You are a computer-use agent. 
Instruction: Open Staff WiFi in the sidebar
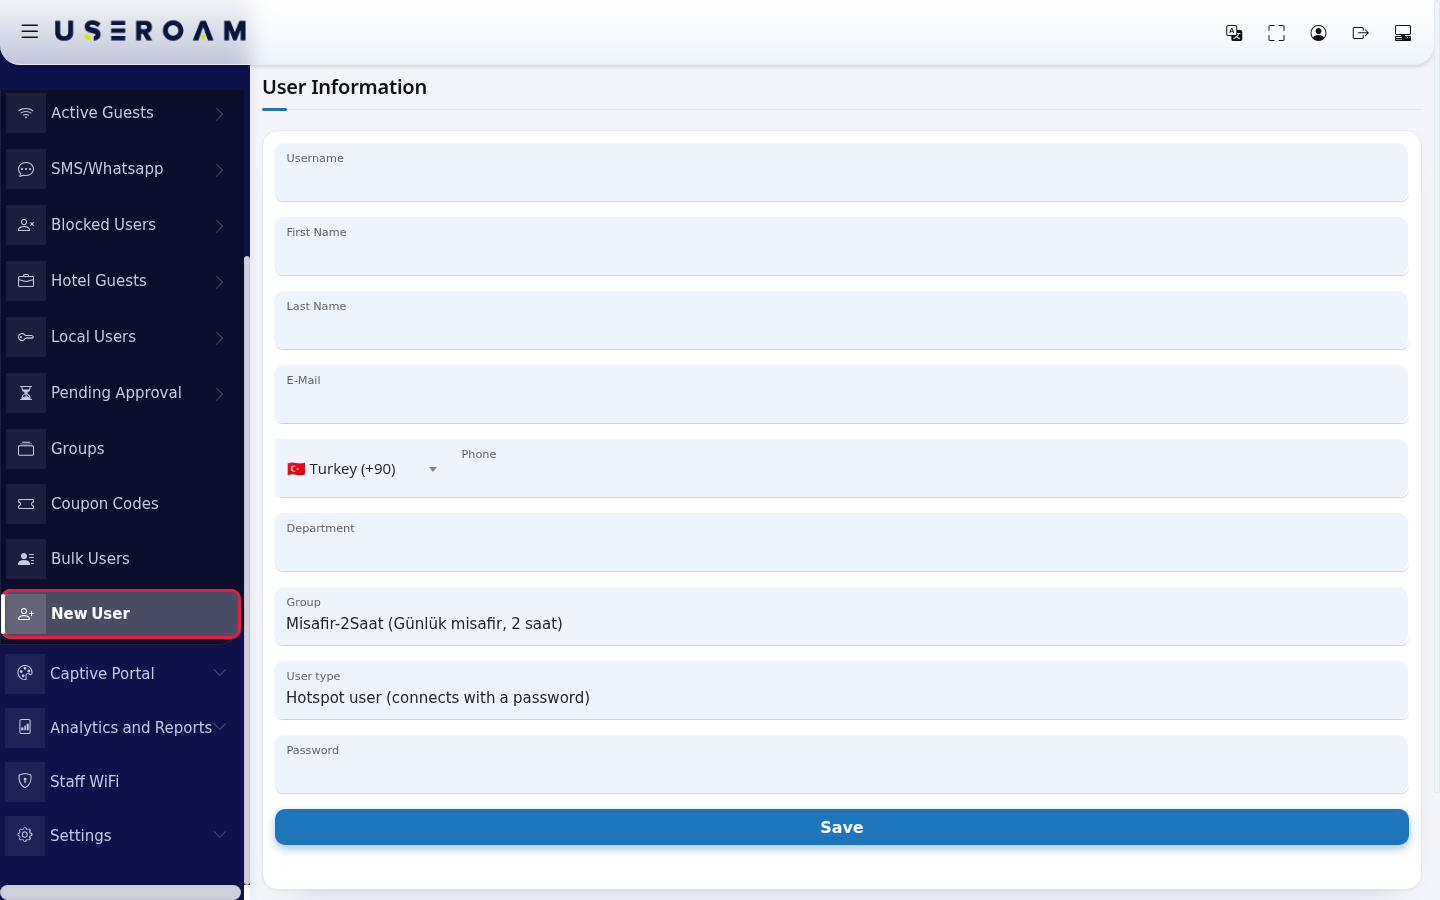tap(121, 782)
